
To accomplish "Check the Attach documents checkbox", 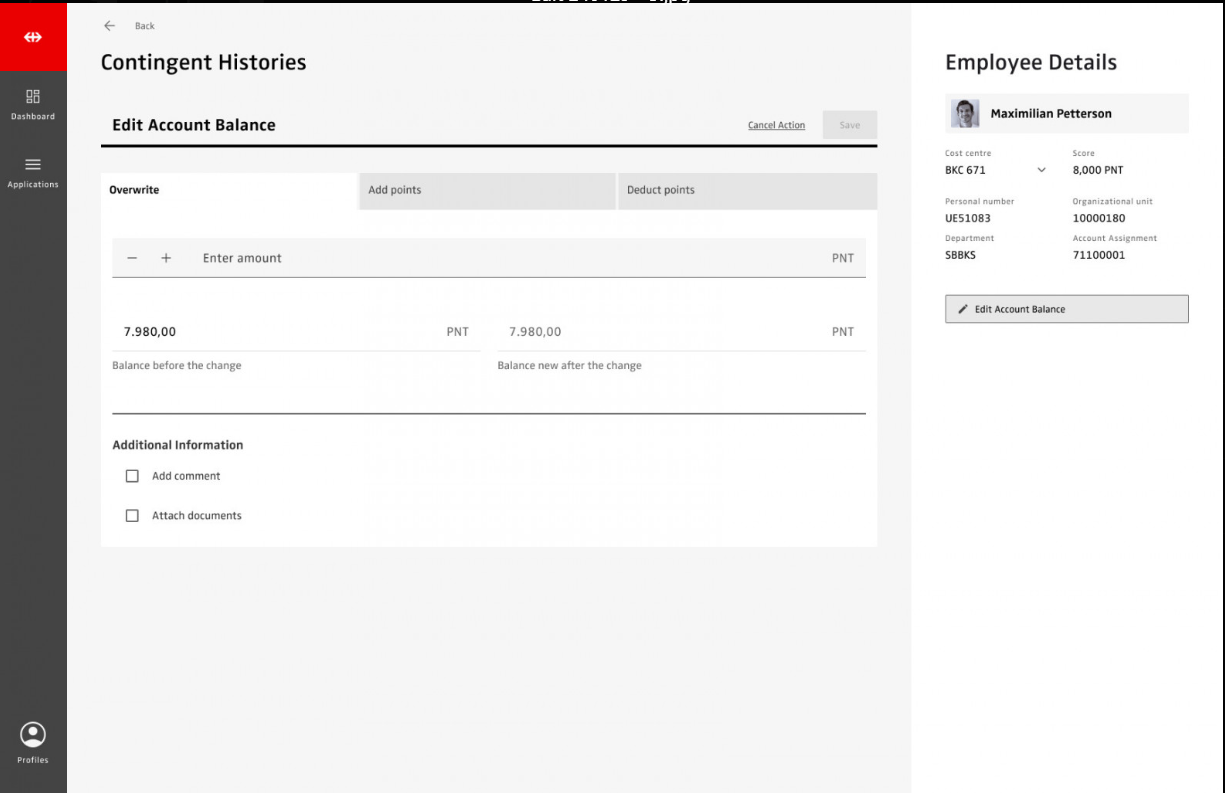I will pyautogui.click(x=132, y=516).
